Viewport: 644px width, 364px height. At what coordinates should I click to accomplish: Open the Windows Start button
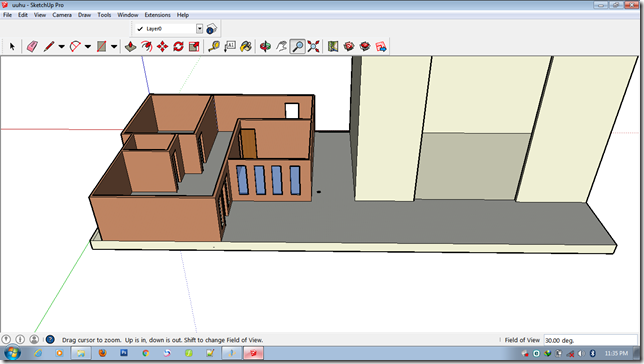12,353
